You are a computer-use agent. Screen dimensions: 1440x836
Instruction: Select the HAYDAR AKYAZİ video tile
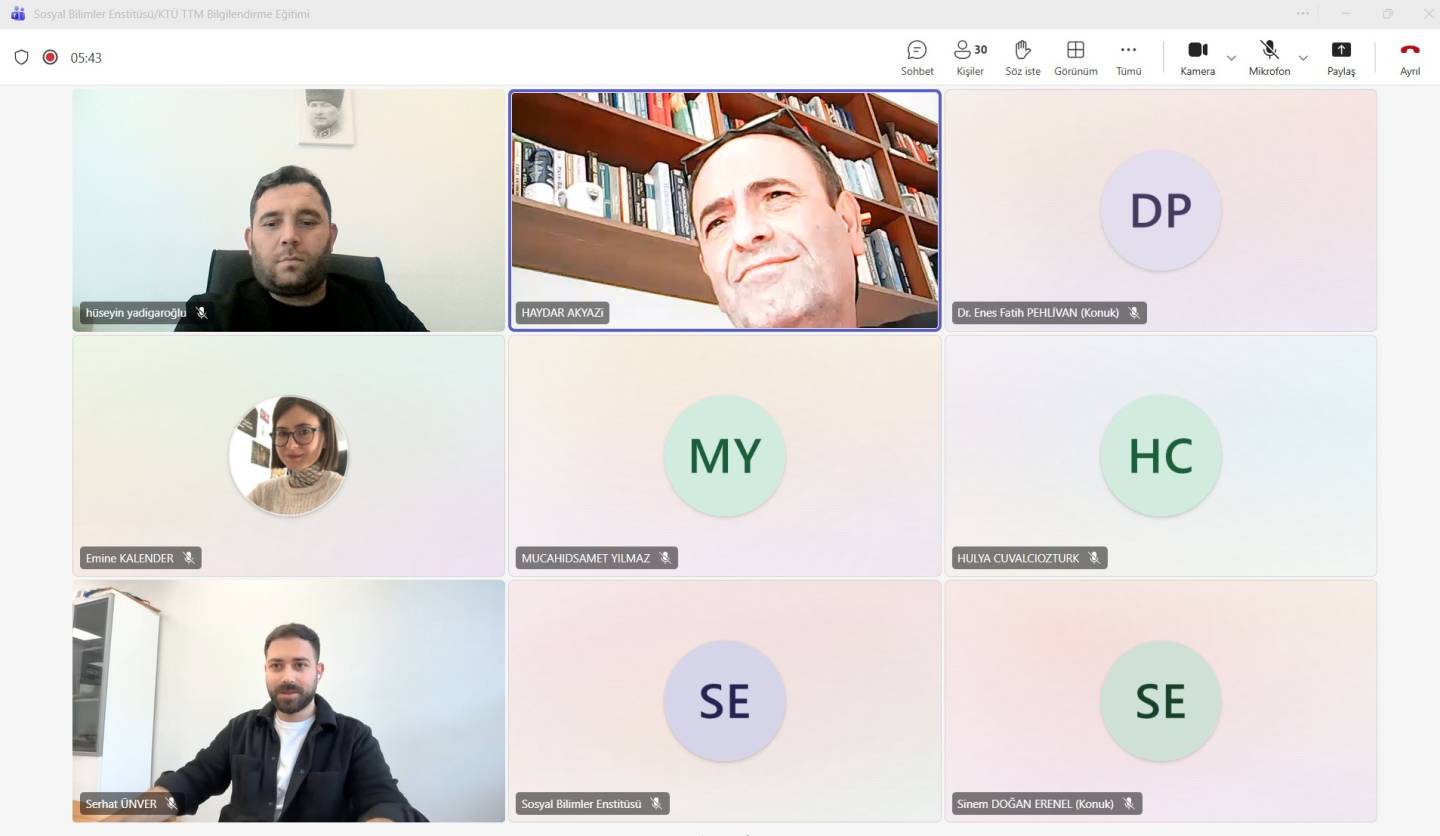pos(724,209)
